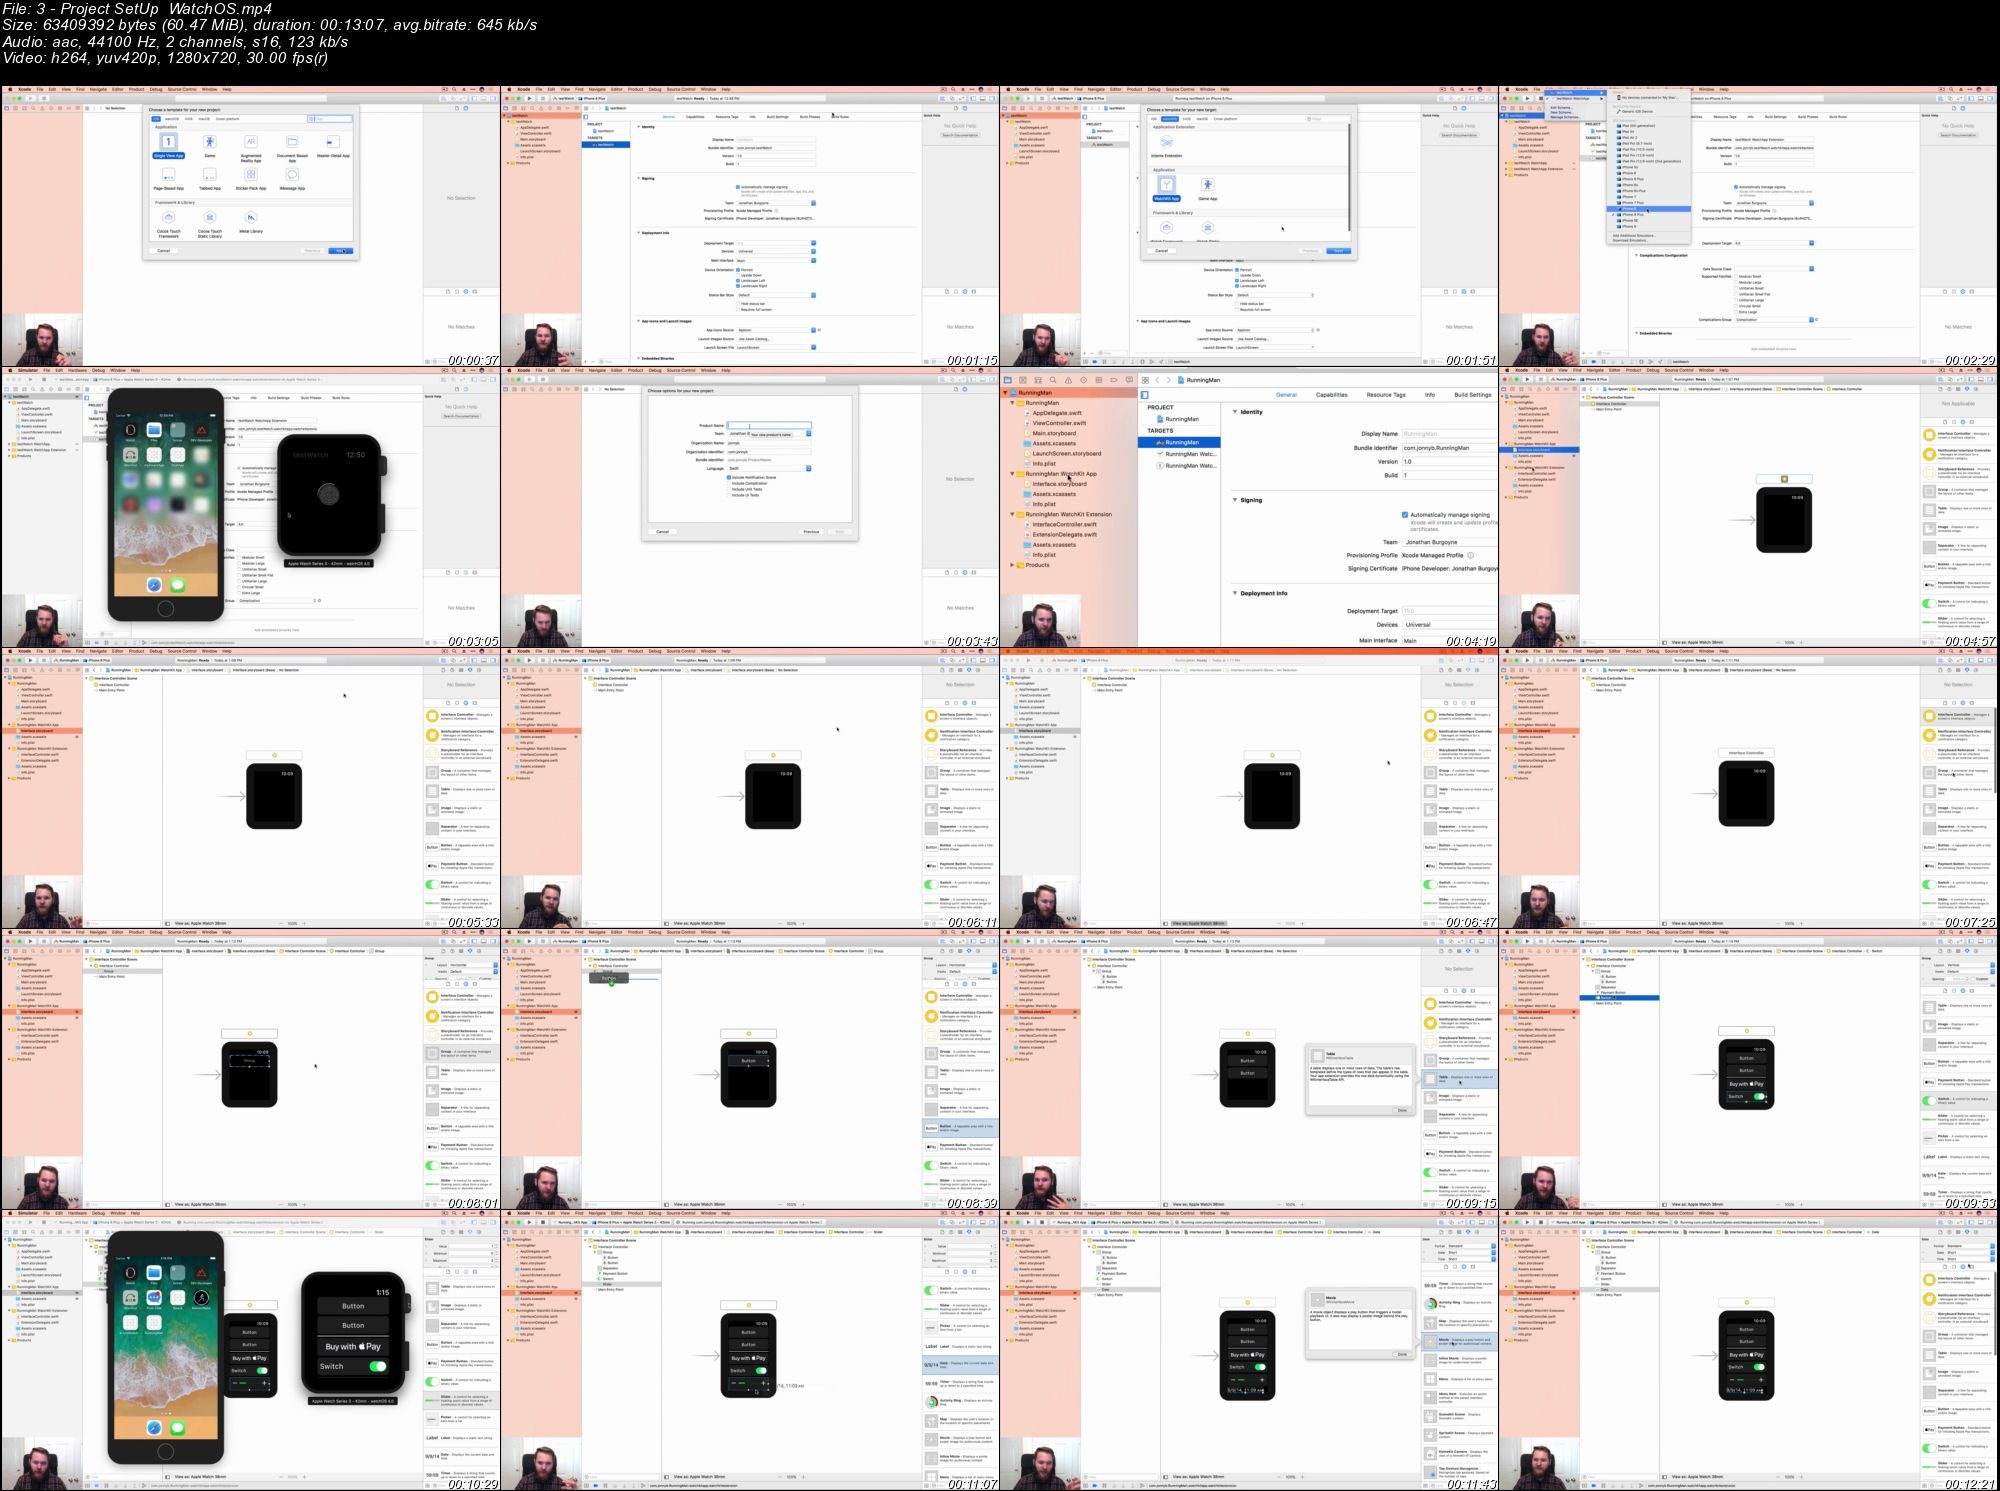Select AppDelegate.swift in 00:04:19 frame navigator
This screenshot has height=1491, width=2000.
[x=1057, y=413]
